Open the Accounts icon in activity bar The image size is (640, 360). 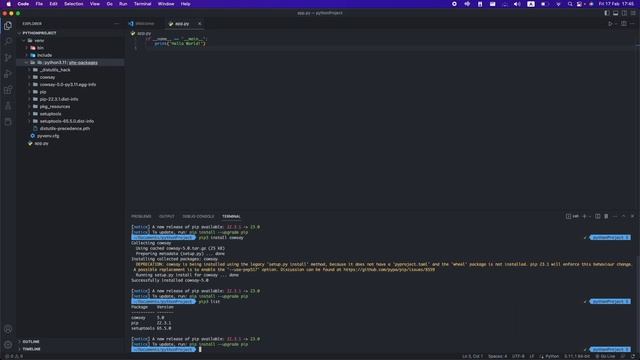tap(8, 329)
